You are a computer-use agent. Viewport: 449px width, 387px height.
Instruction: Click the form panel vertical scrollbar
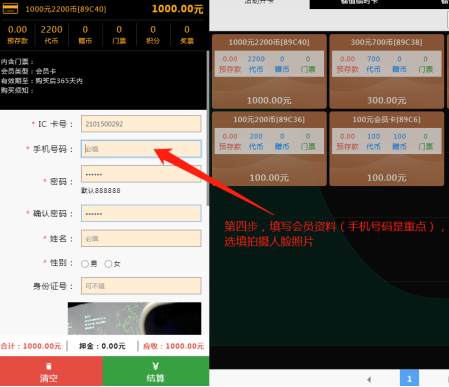pyautogui.click(x=208, y=128)
